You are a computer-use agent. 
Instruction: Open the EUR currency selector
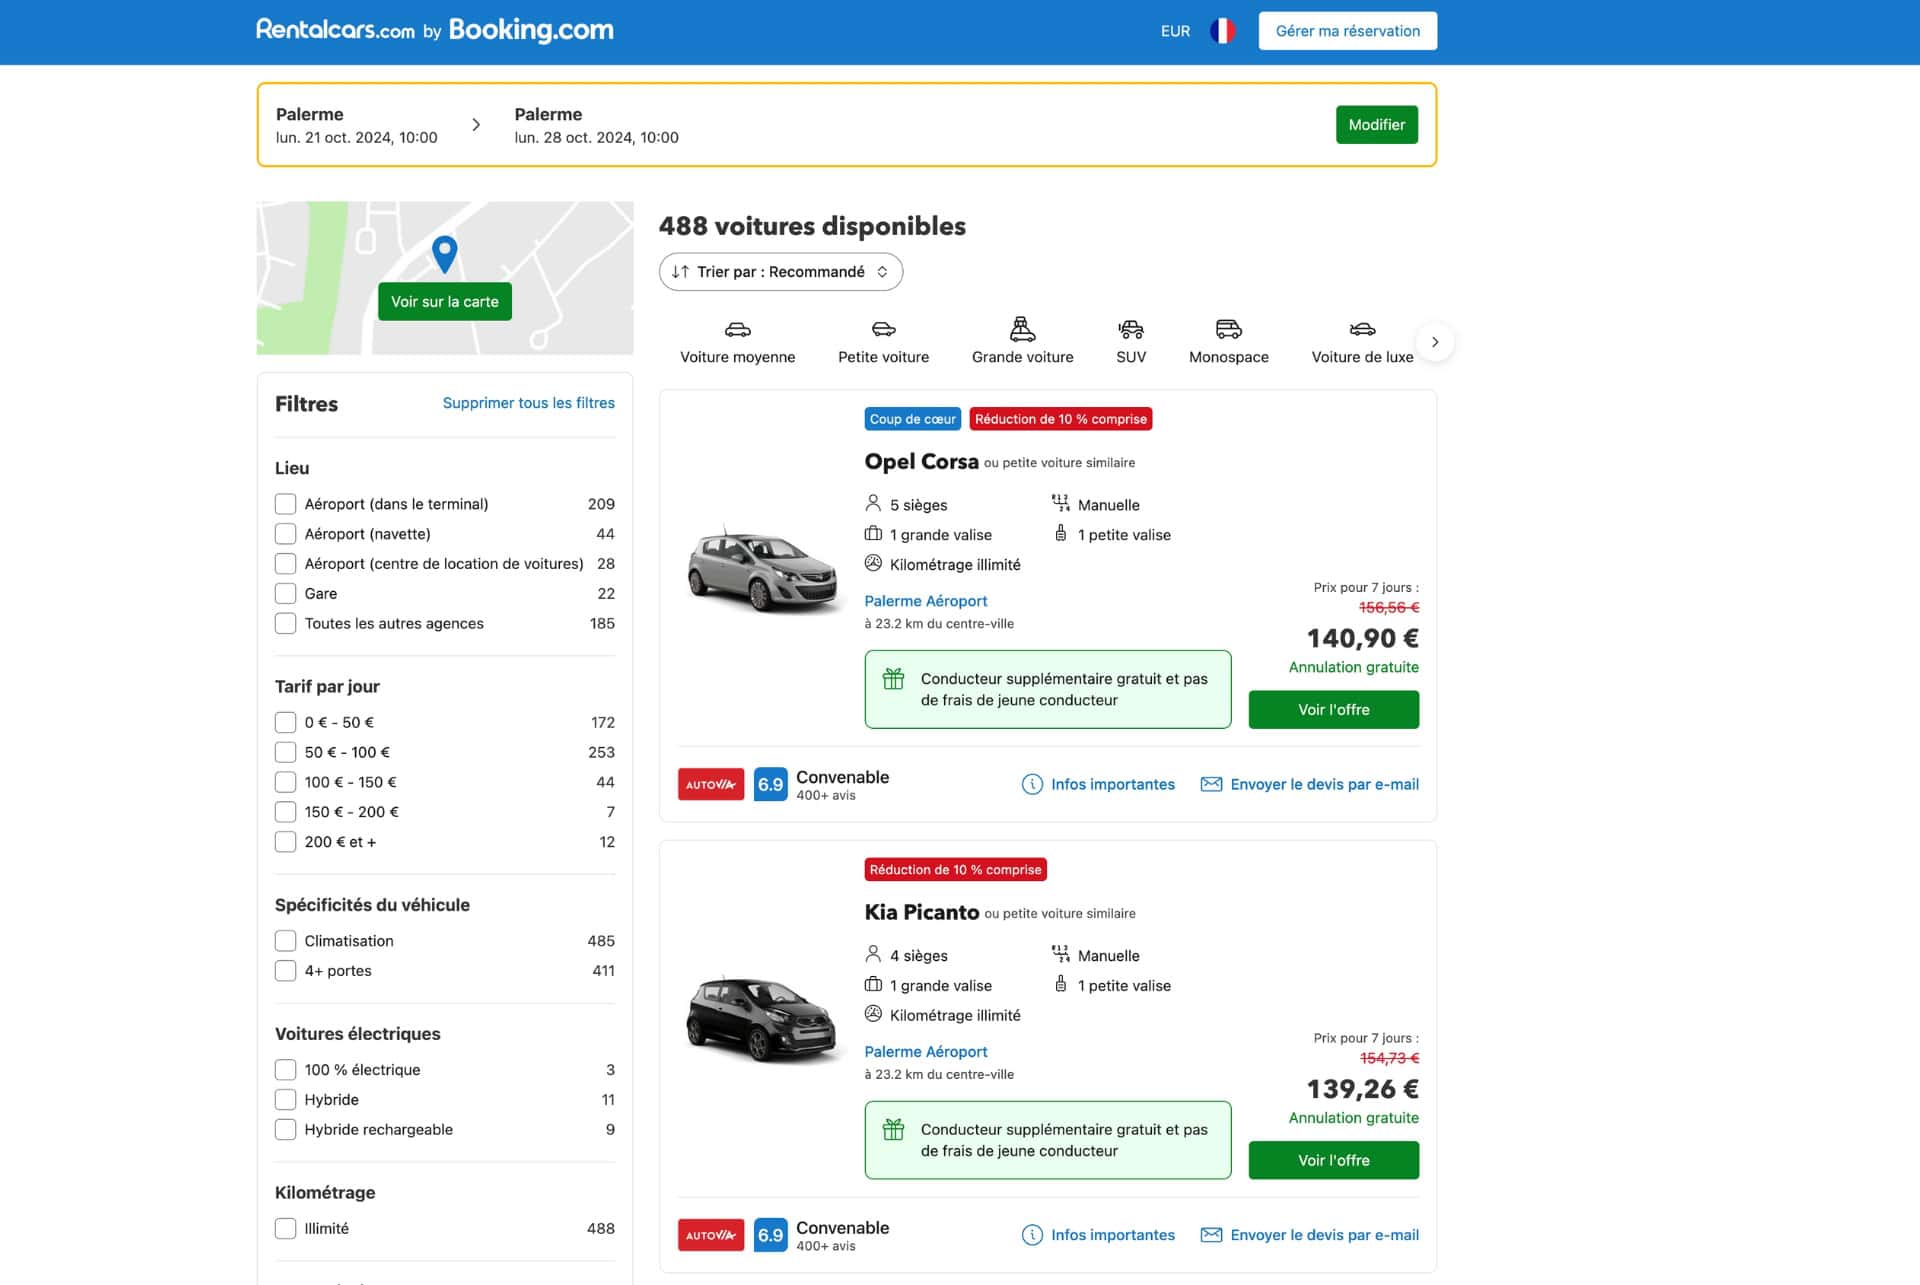click(1175, 31)
